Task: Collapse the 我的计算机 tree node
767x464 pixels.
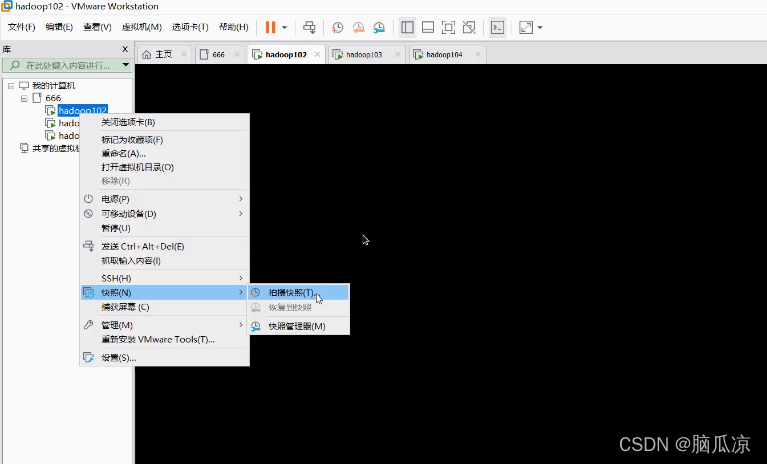Action: pos(11,86)
